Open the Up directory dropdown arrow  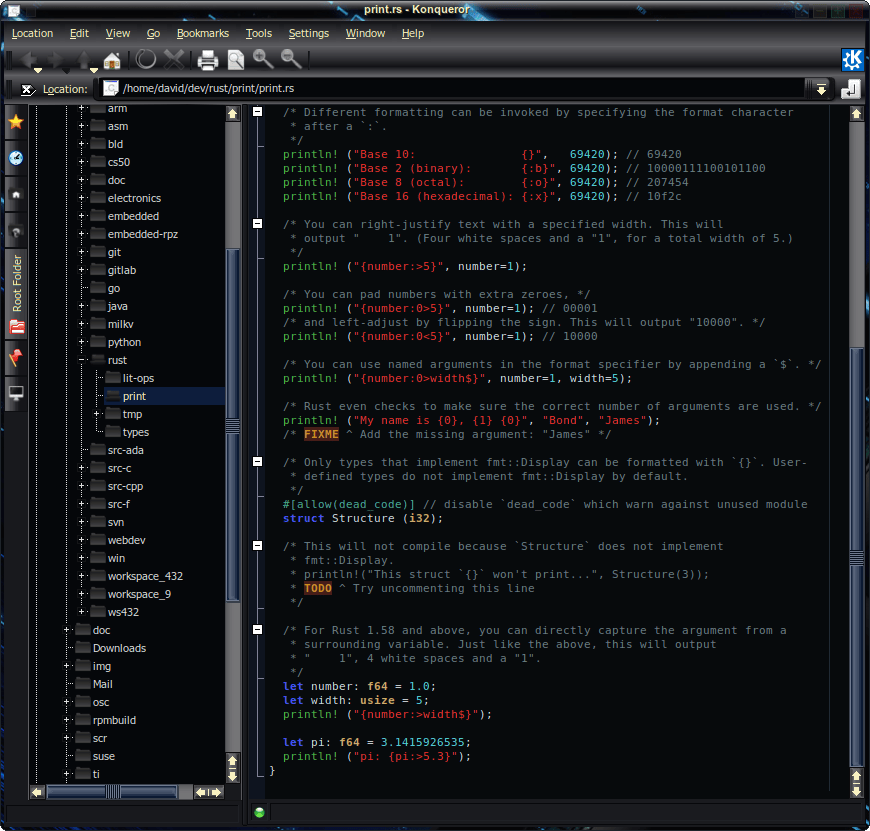tap(94, 70)
